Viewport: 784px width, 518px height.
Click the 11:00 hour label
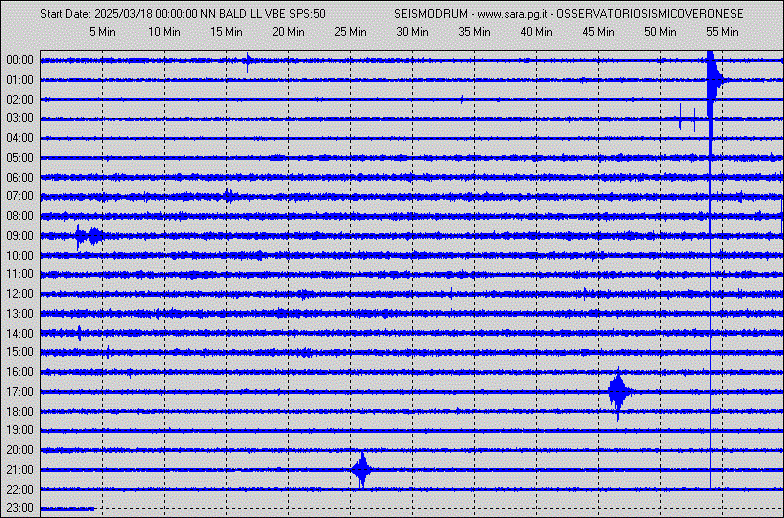tap(20, 274)
